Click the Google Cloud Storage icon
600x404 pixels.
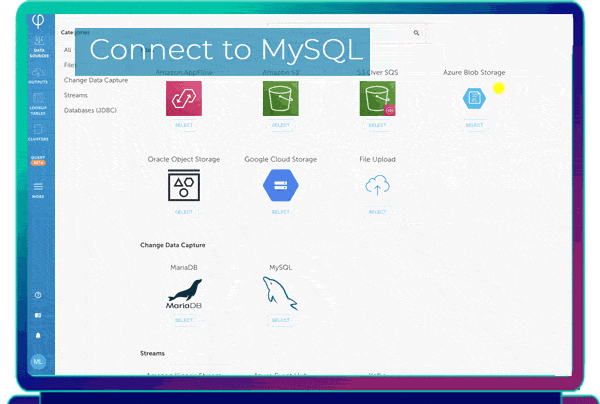pos(280,185)
